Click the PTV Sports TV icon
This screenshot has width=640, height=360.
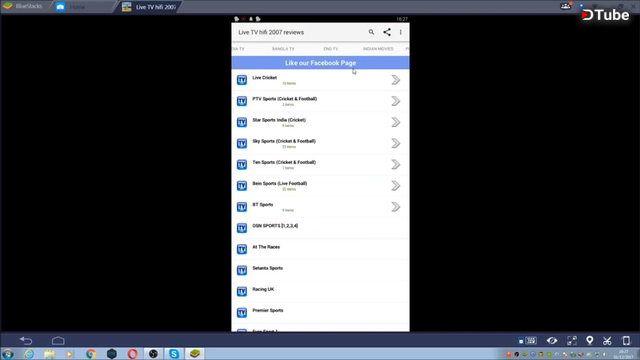coord(242,101)
